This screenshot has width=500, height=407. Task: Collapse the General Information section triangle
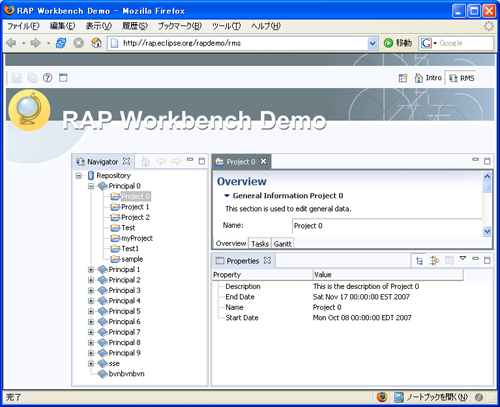(x=227, y=196)
